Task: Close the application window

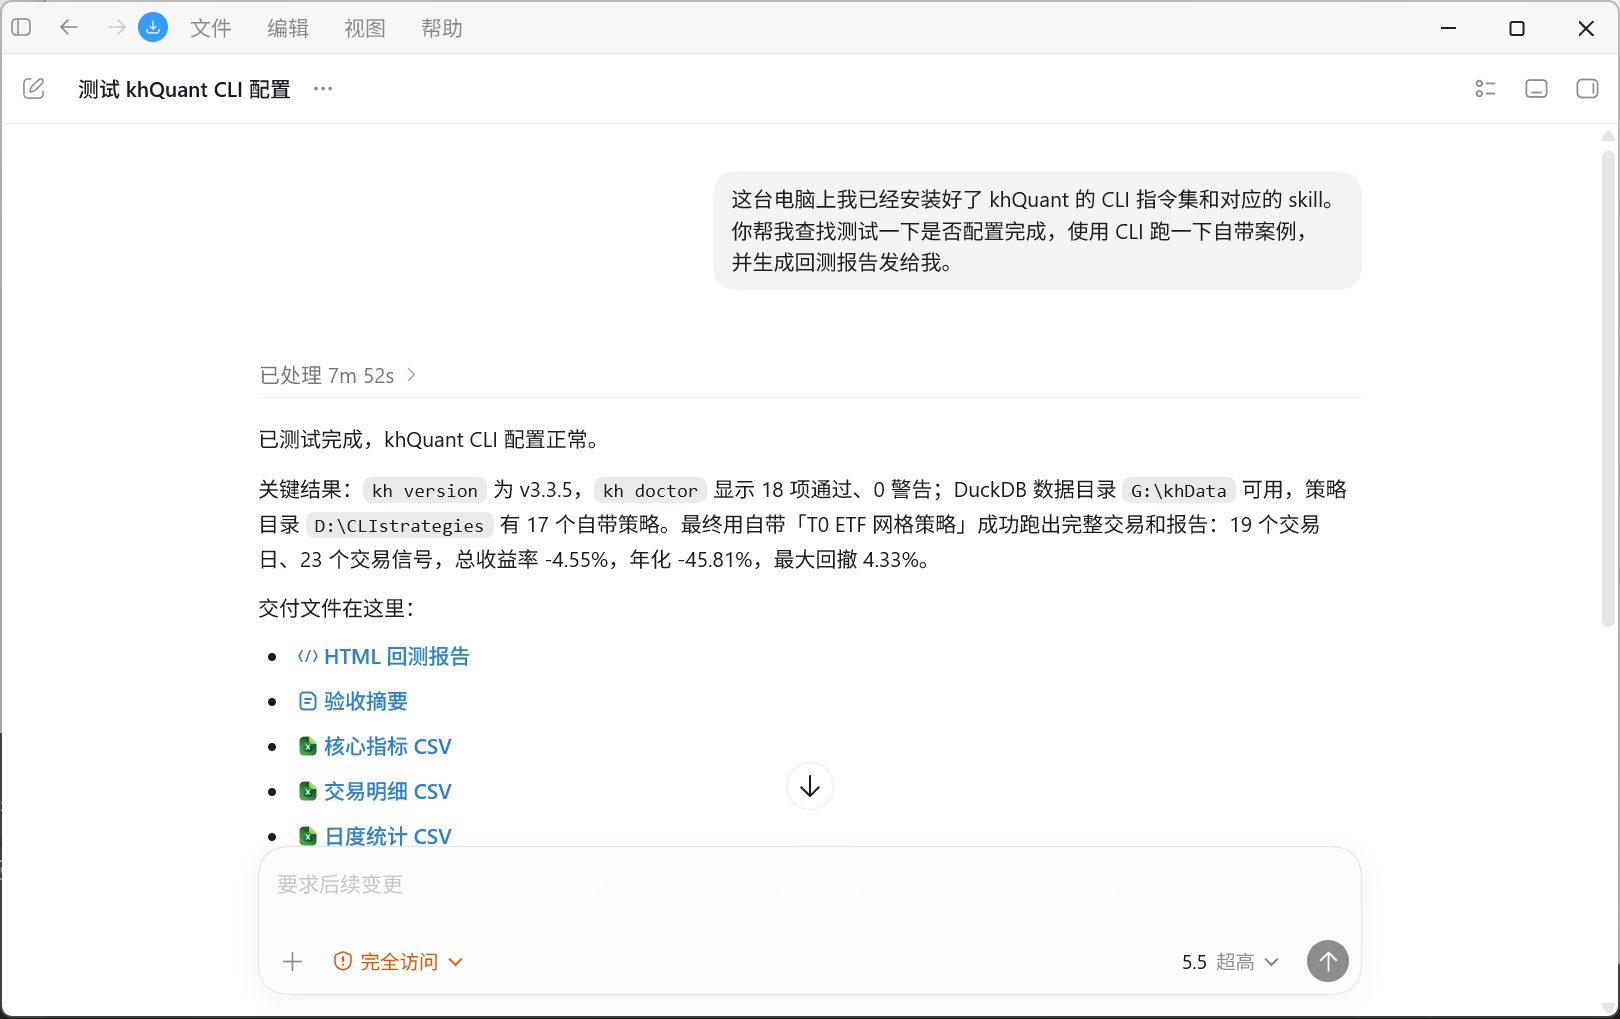Action: pos(1586,28)
